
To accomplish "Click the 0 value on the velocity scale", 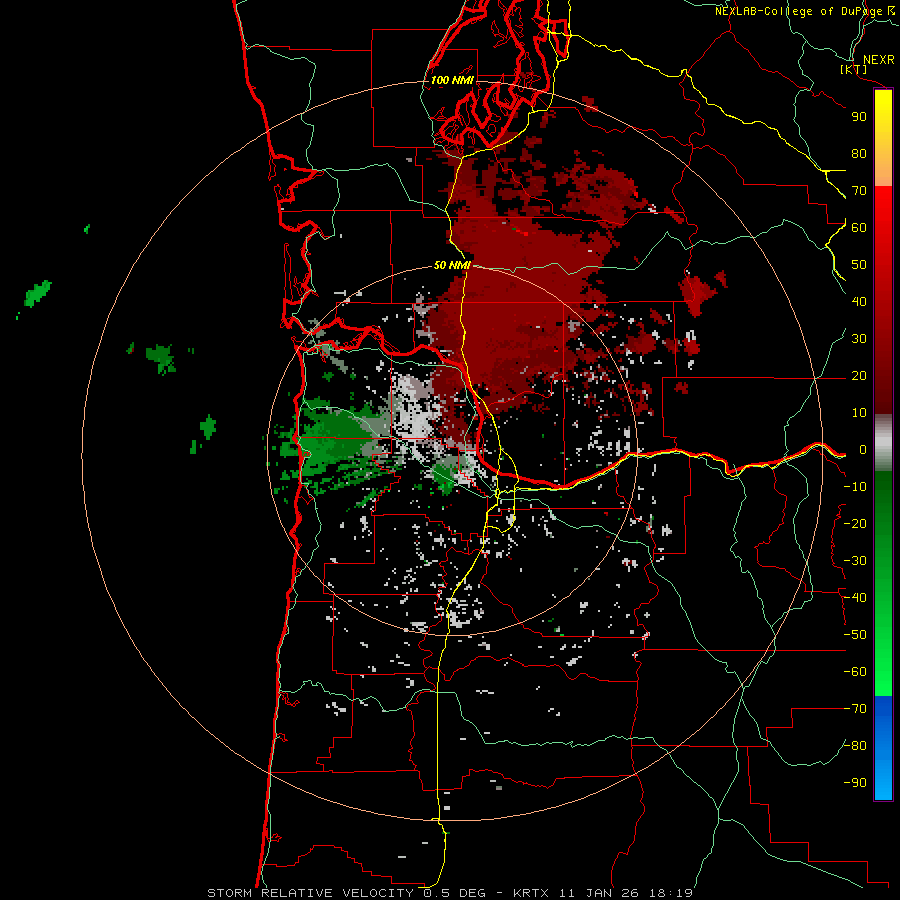I will pos(863,450).
